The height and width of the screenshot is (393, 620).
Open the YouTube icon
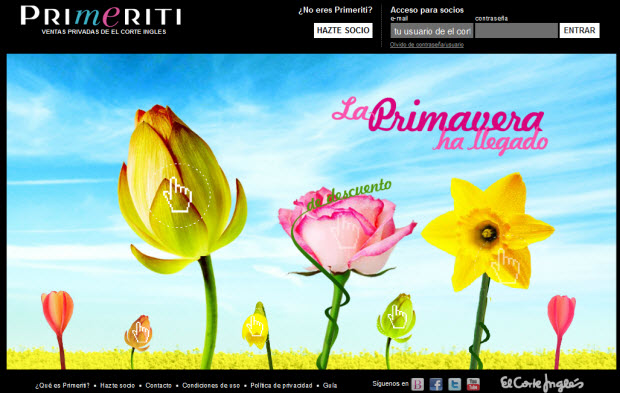[473, 384]
